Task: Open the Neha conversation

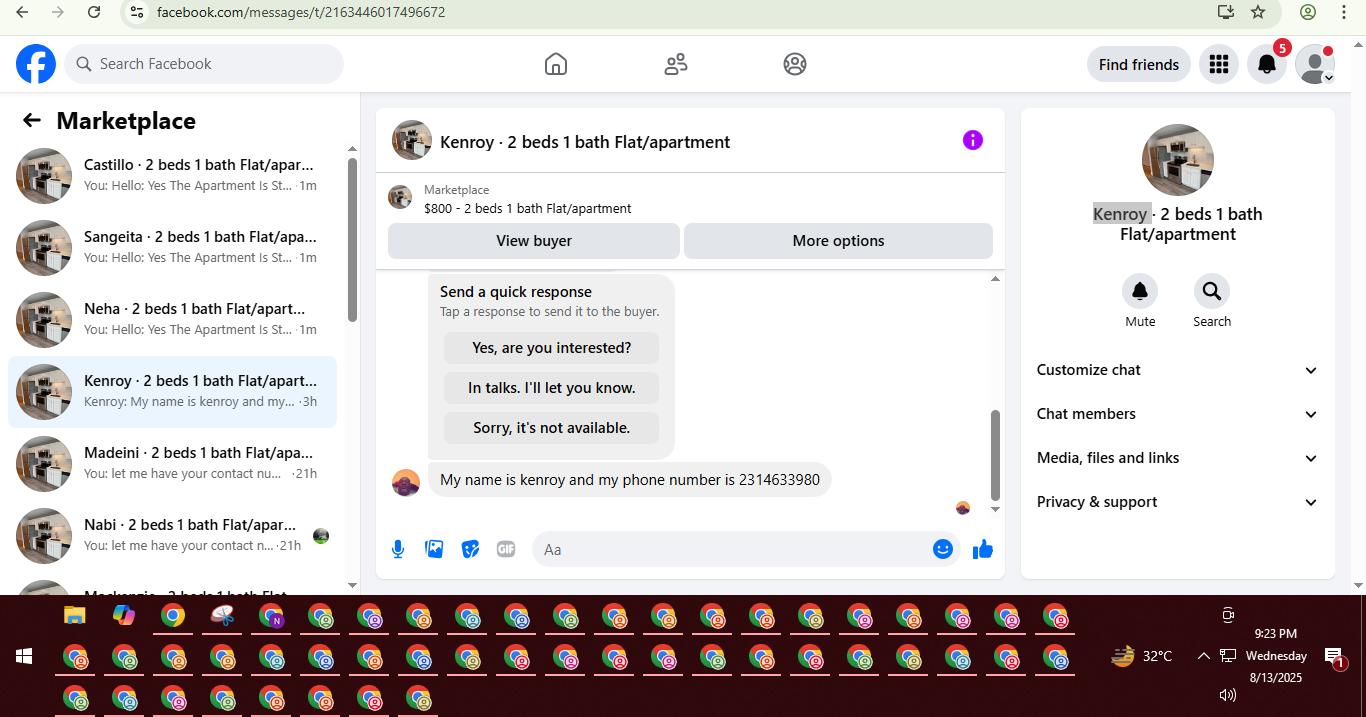Action: pyautogui.click(x=172, y=320)
